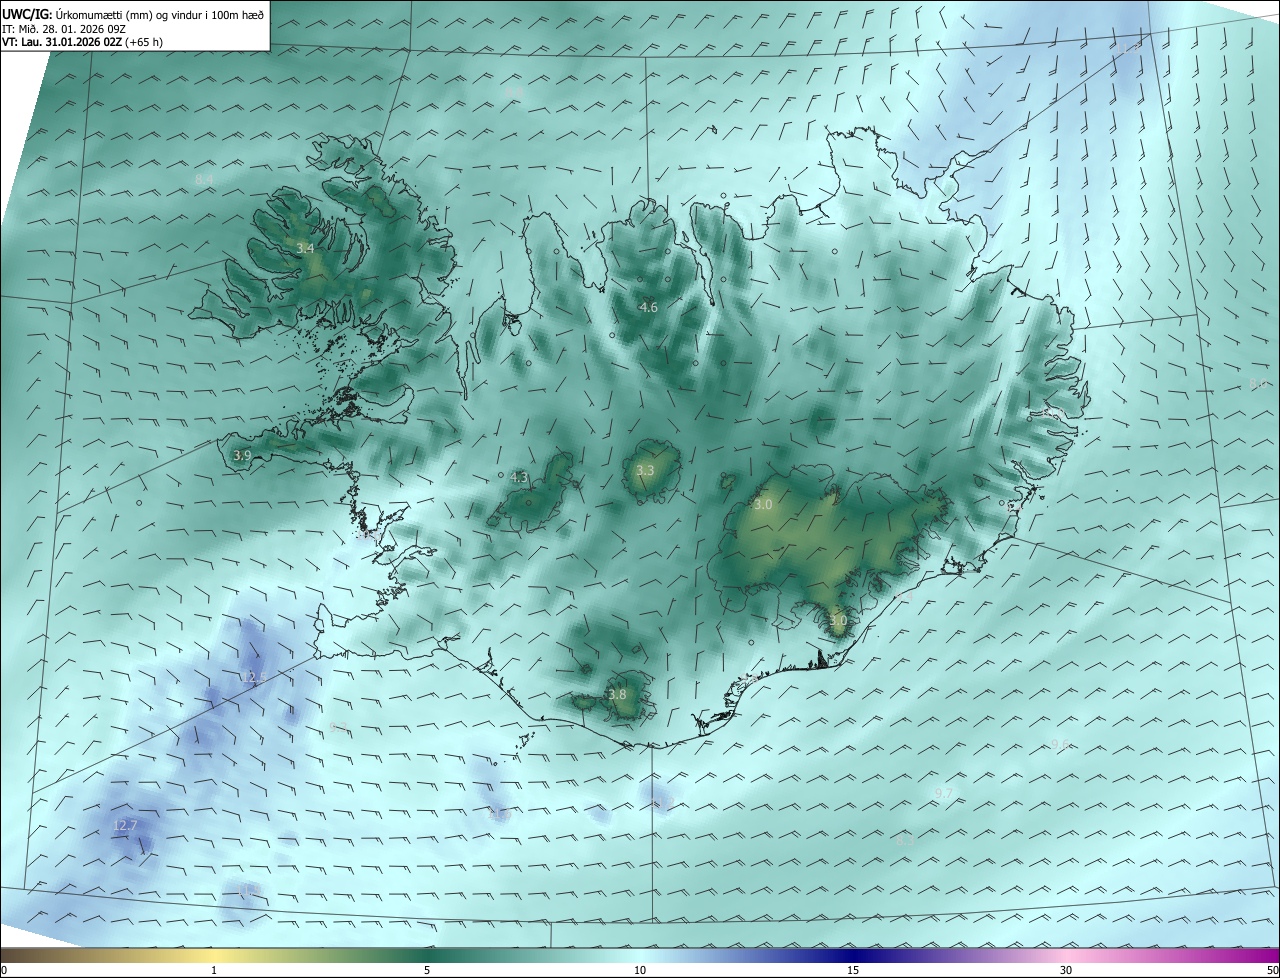Click the 'Úrkomumætti (mm) og vindur í 100m hæð' caption
The image size is (1280, 978).
[x=160, y=14]
